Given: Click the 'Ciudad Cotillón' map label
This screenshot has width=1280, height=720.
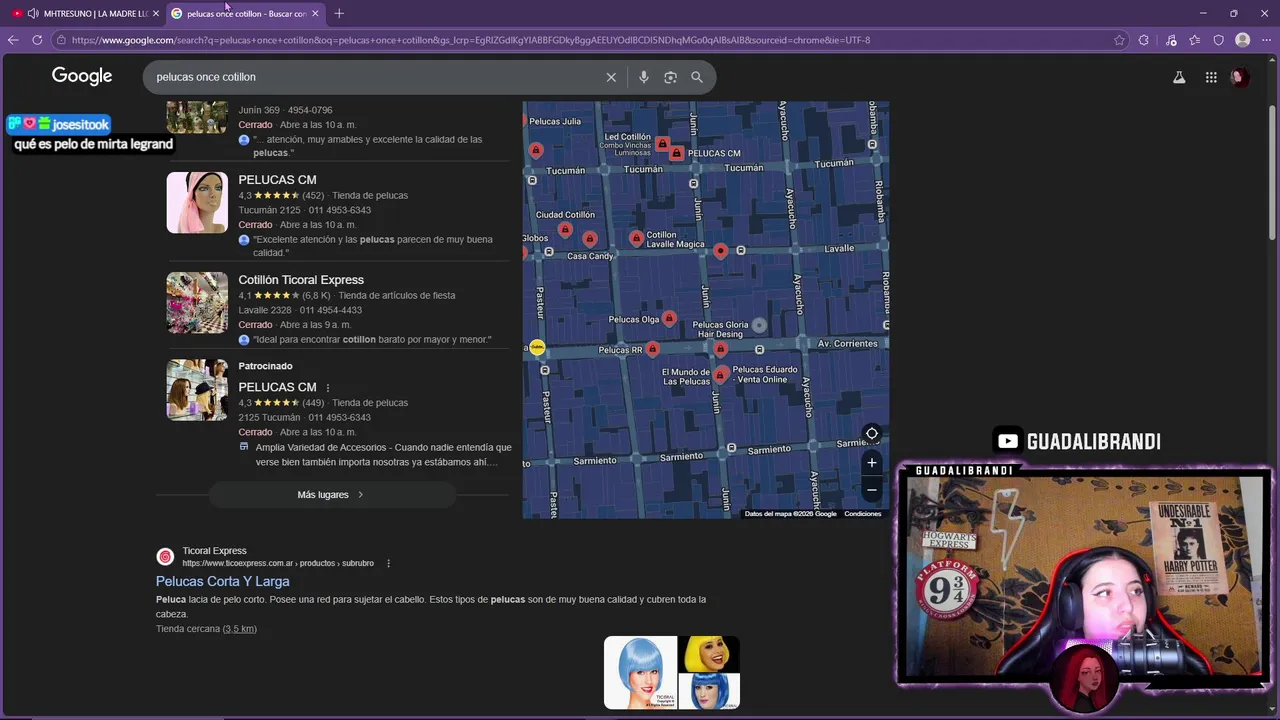Looking at the screenshot, I should (565, 215).
